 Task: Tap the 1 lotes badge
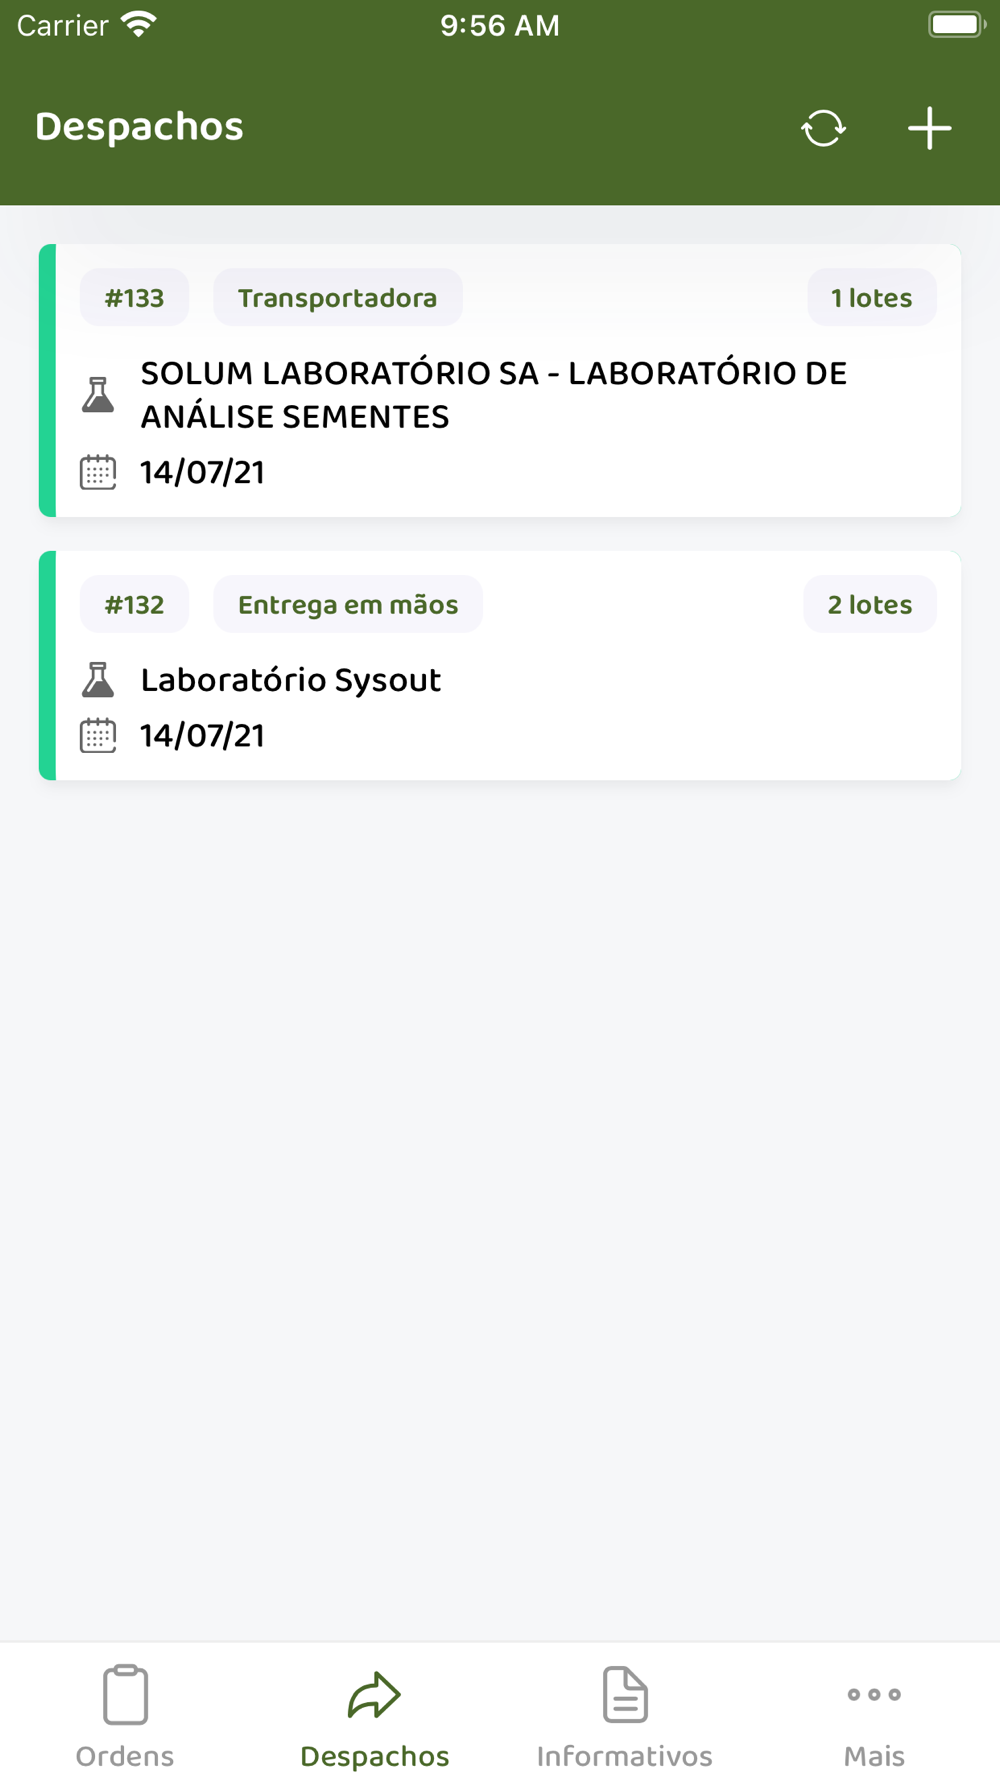[x=872, y=298]
